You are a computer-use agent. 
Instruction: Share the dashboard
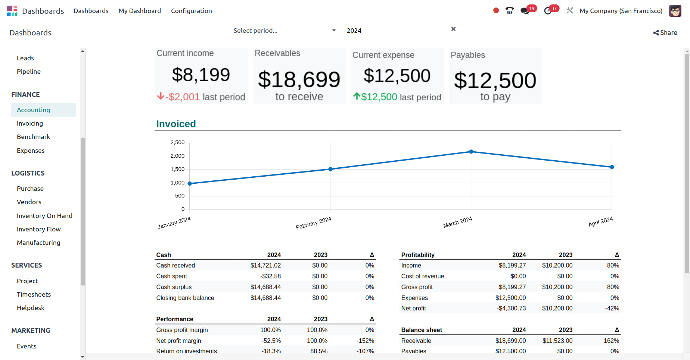(x=665, y=33)
